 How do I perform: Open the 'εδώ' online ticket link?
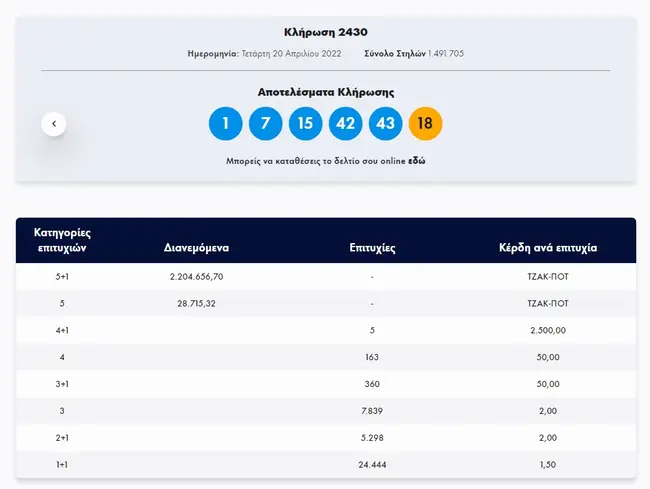[417, 160]
